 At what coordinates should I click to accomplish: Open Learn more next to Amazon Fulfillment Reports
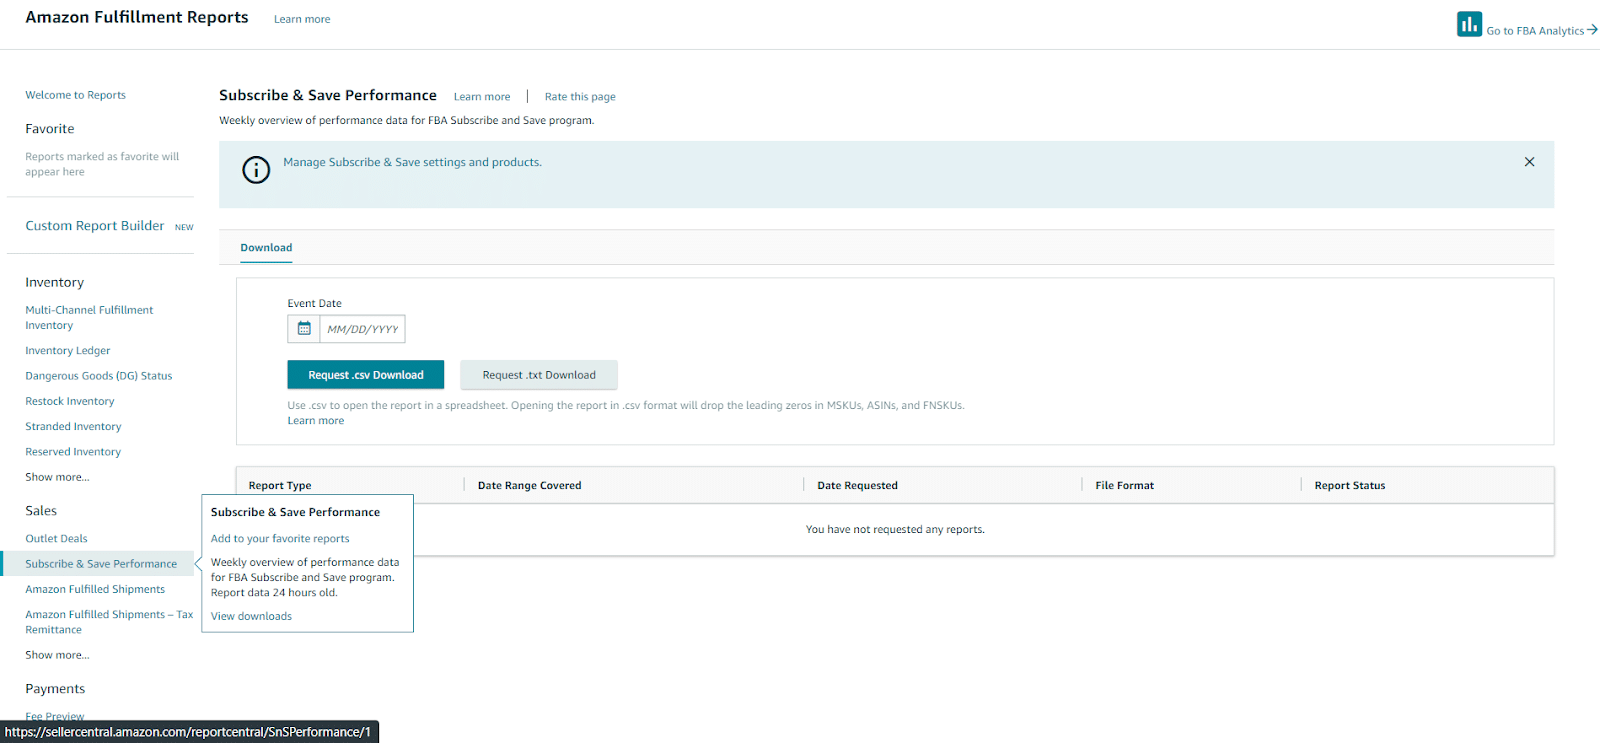[302, 19]
